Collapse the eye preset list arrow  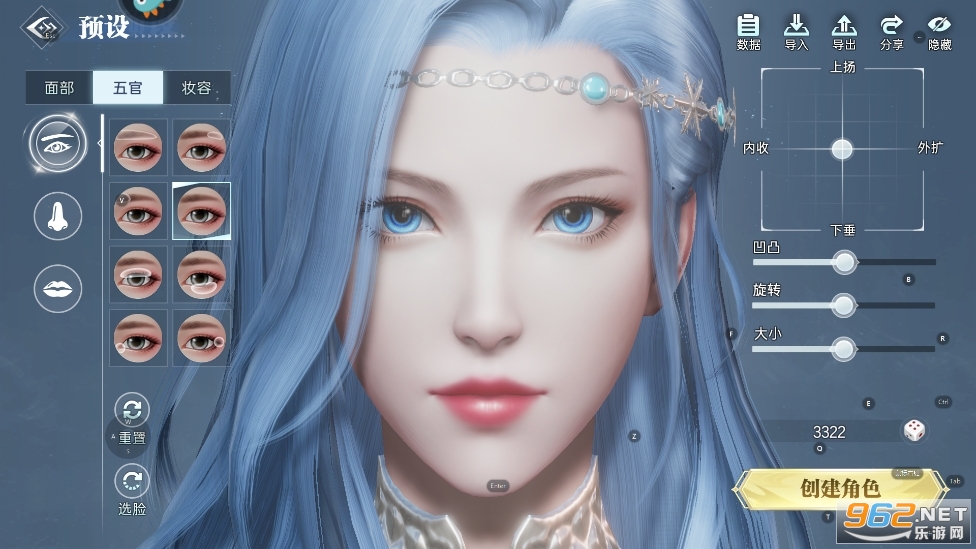(x=100, y=143)
